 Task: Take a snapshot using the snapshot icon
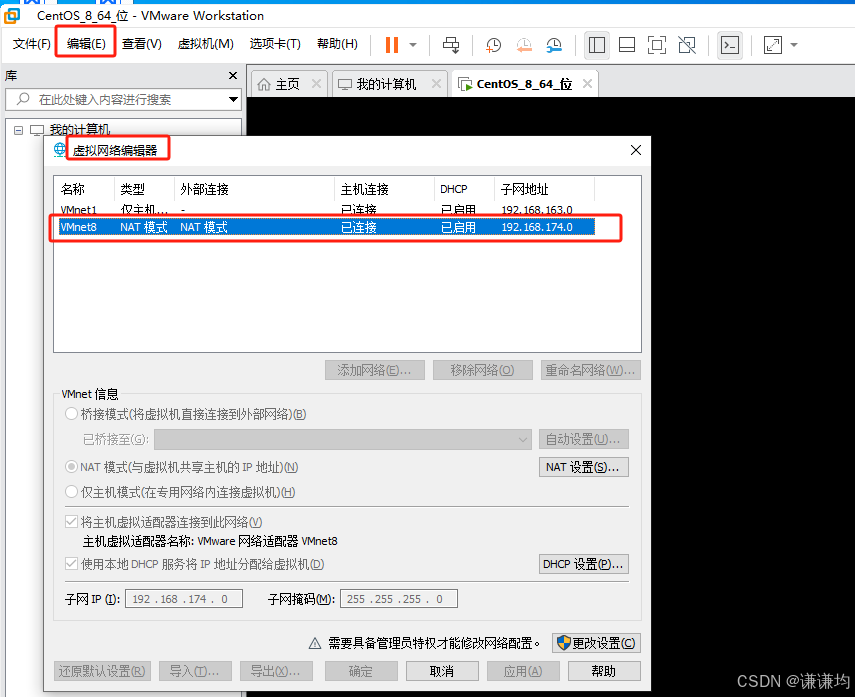[493, 45]
